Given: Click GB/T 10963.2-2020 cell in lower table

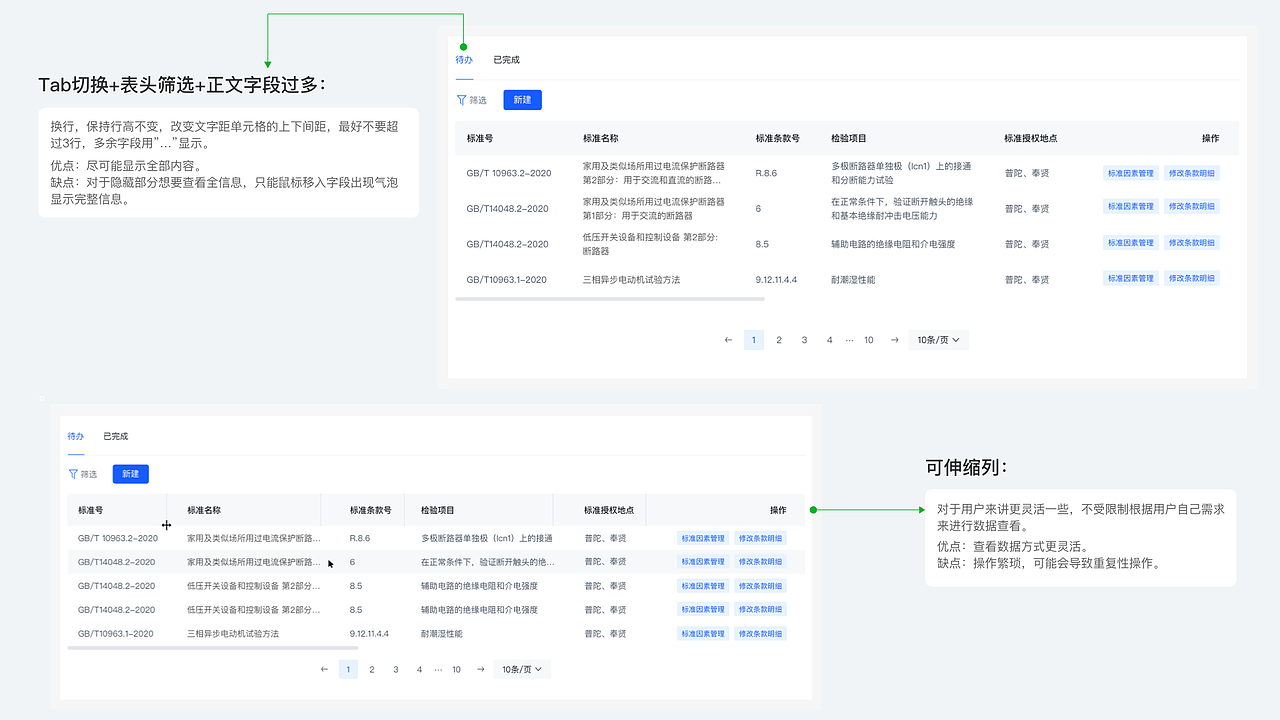Looking at the screenshot, I should click(x=118, y=538).
